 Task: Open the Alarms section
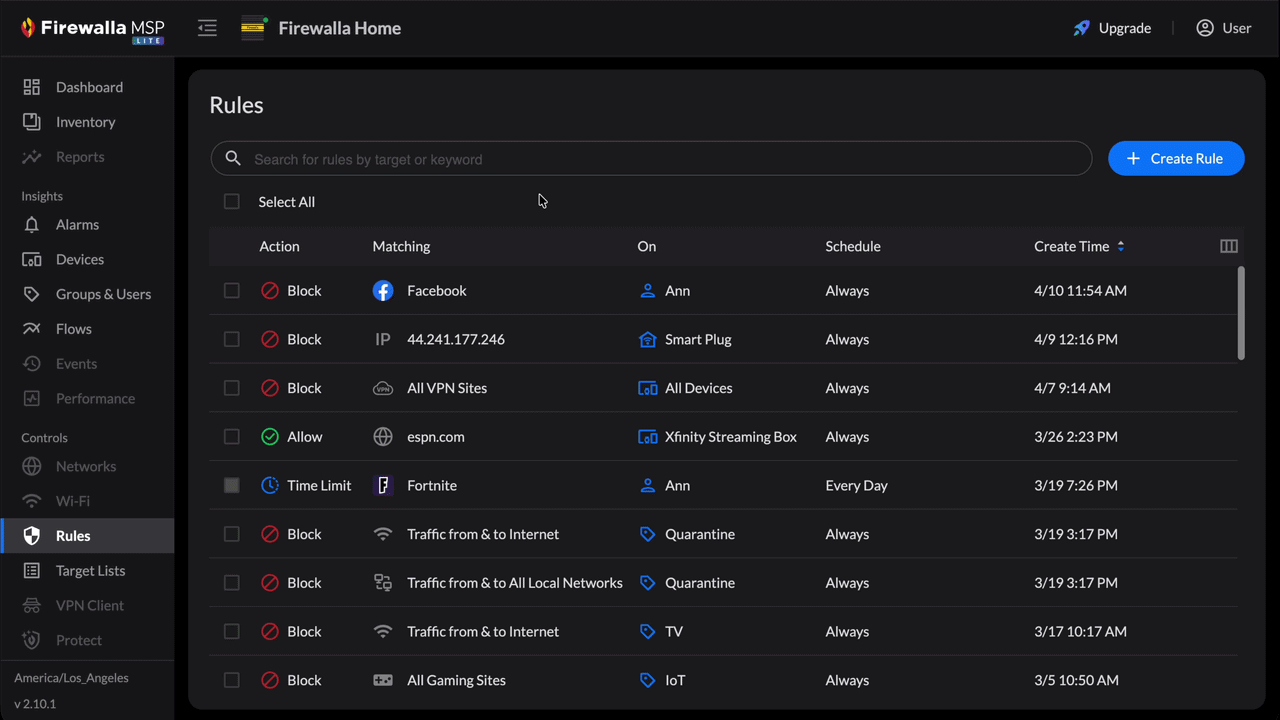pyautogui.click(x=77, y=225)
